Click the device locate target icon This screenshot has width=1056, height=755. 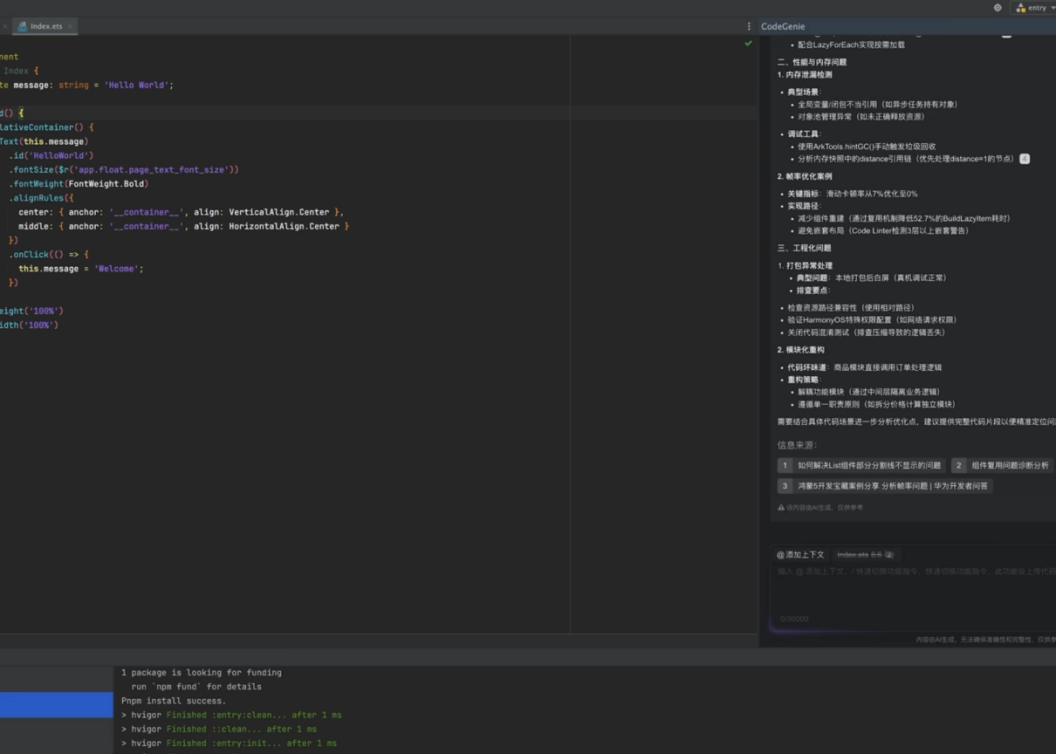click(997, 7)
